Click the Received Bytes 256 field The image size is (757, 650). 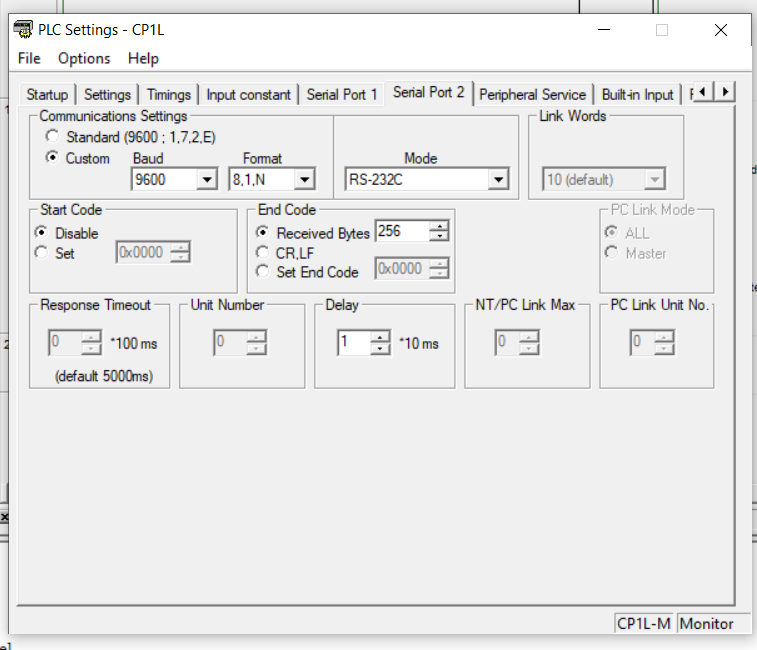(x=402, y=231)
